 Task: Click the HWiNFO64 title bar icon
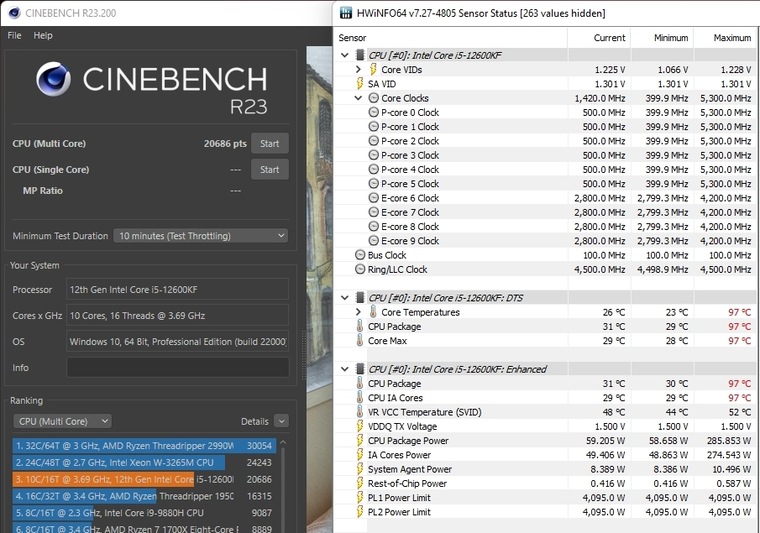346,13
